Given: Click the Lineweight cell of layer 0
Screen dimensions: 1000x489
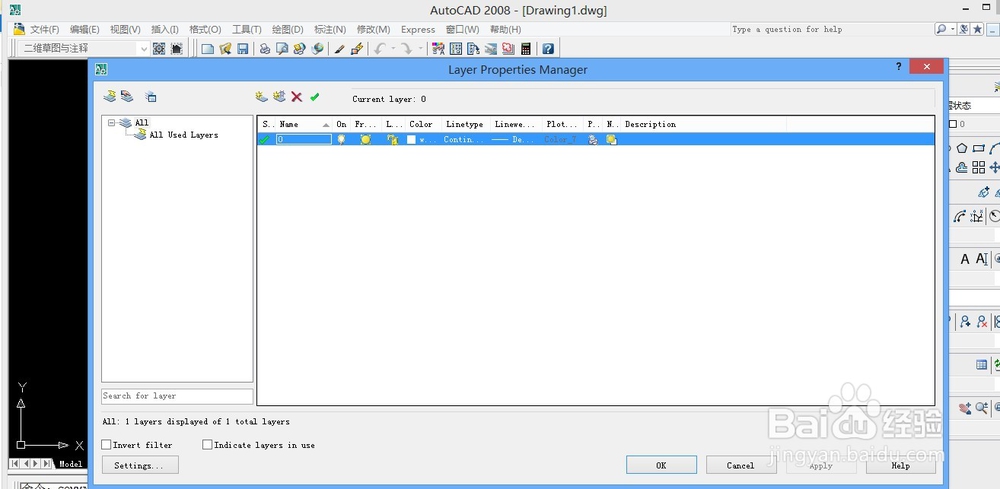Looking at the screenshot, I should click(x=515, y=140).
